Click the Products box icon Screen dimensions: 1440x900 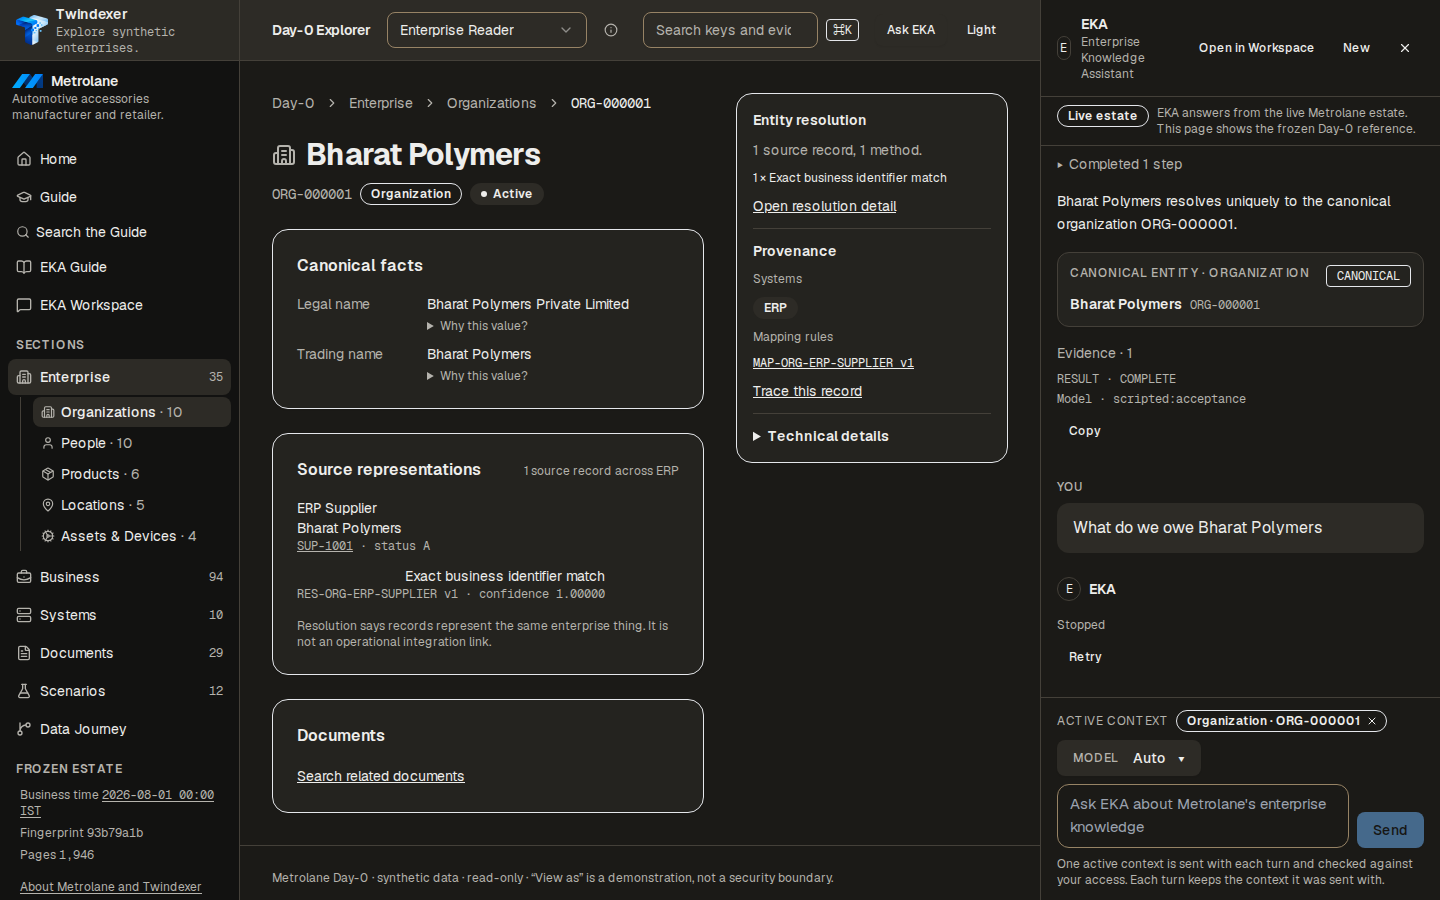coord(48,474)
